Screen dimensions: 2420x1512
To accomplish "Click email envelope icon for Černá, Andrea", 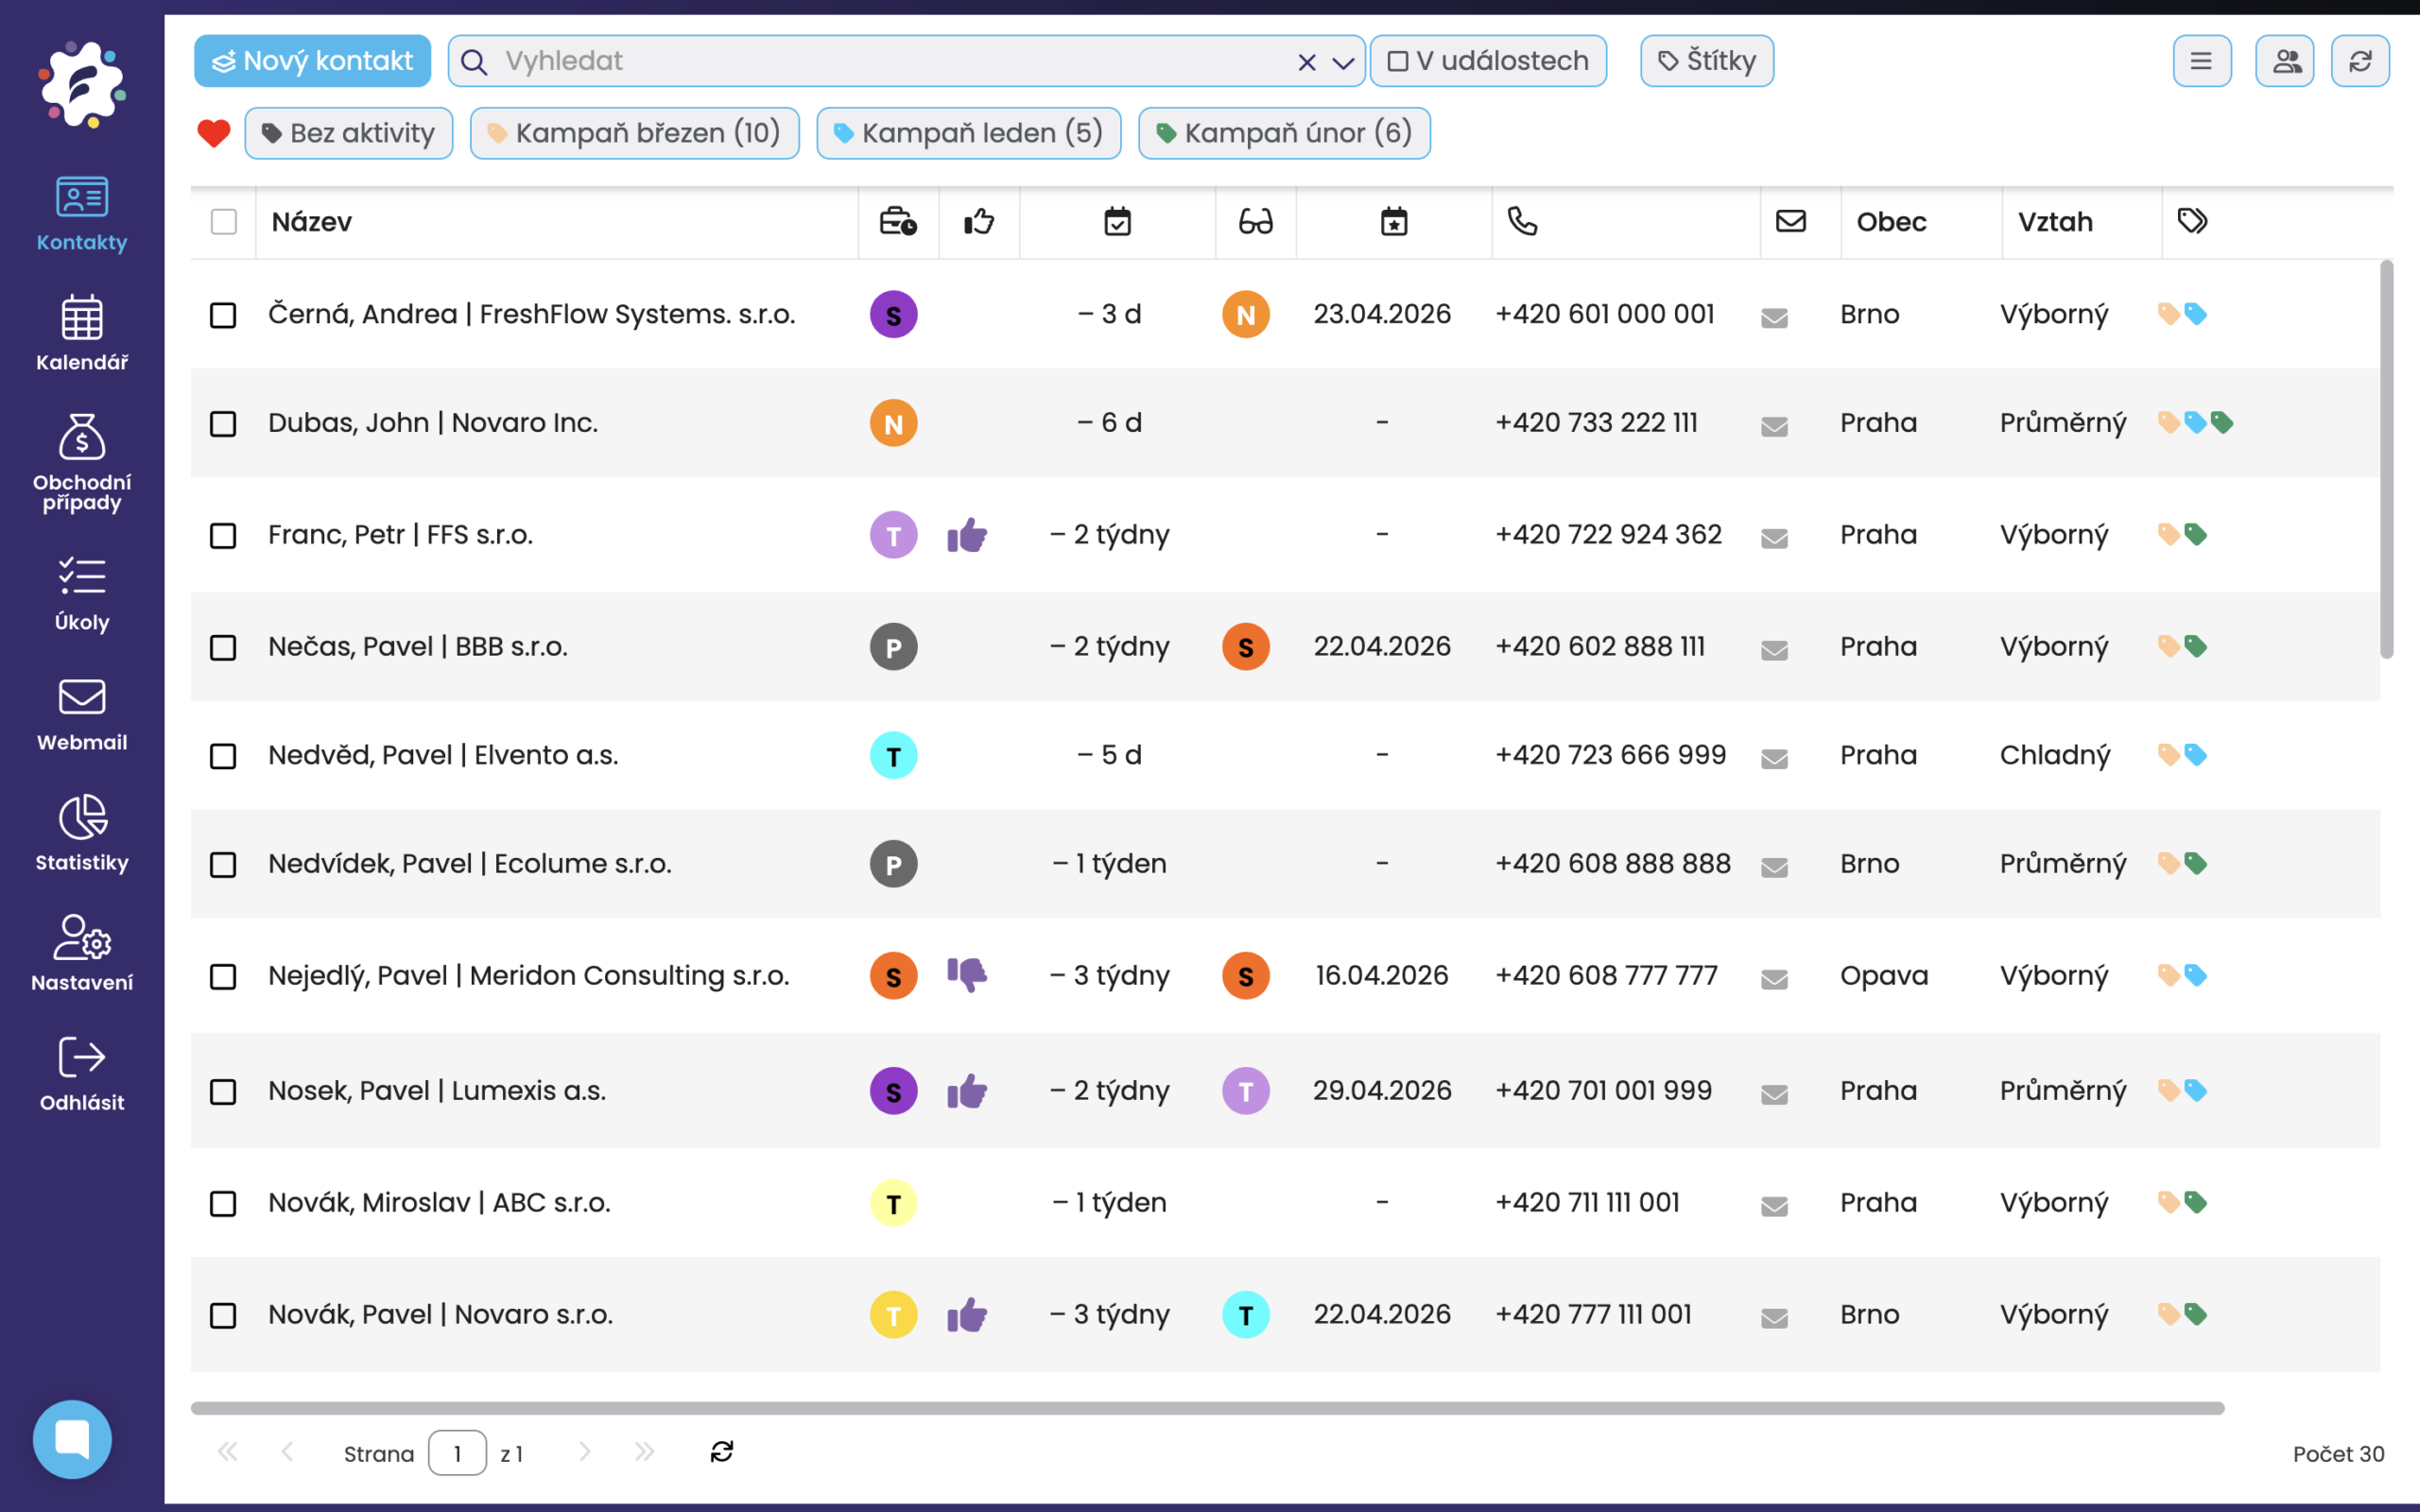I will 1774,317.
